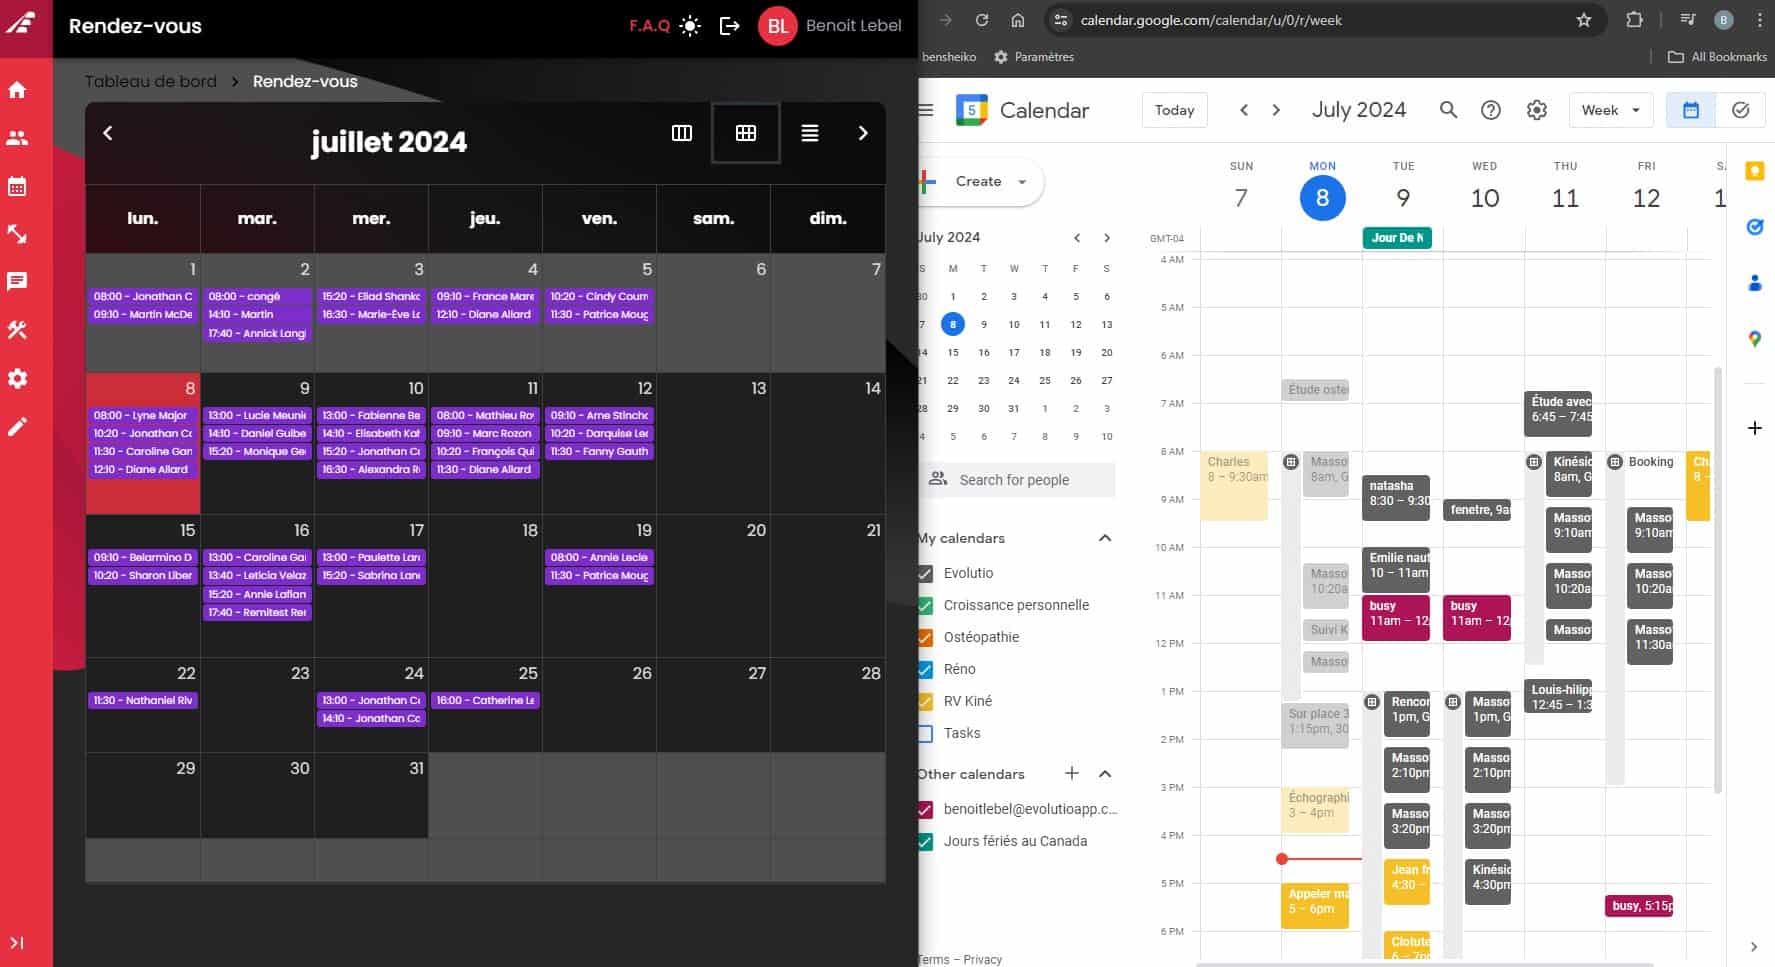Open the 08:00 - Lyne Major appointment
This screenshot has height=967, width=1775.
(x=143, y=415)
